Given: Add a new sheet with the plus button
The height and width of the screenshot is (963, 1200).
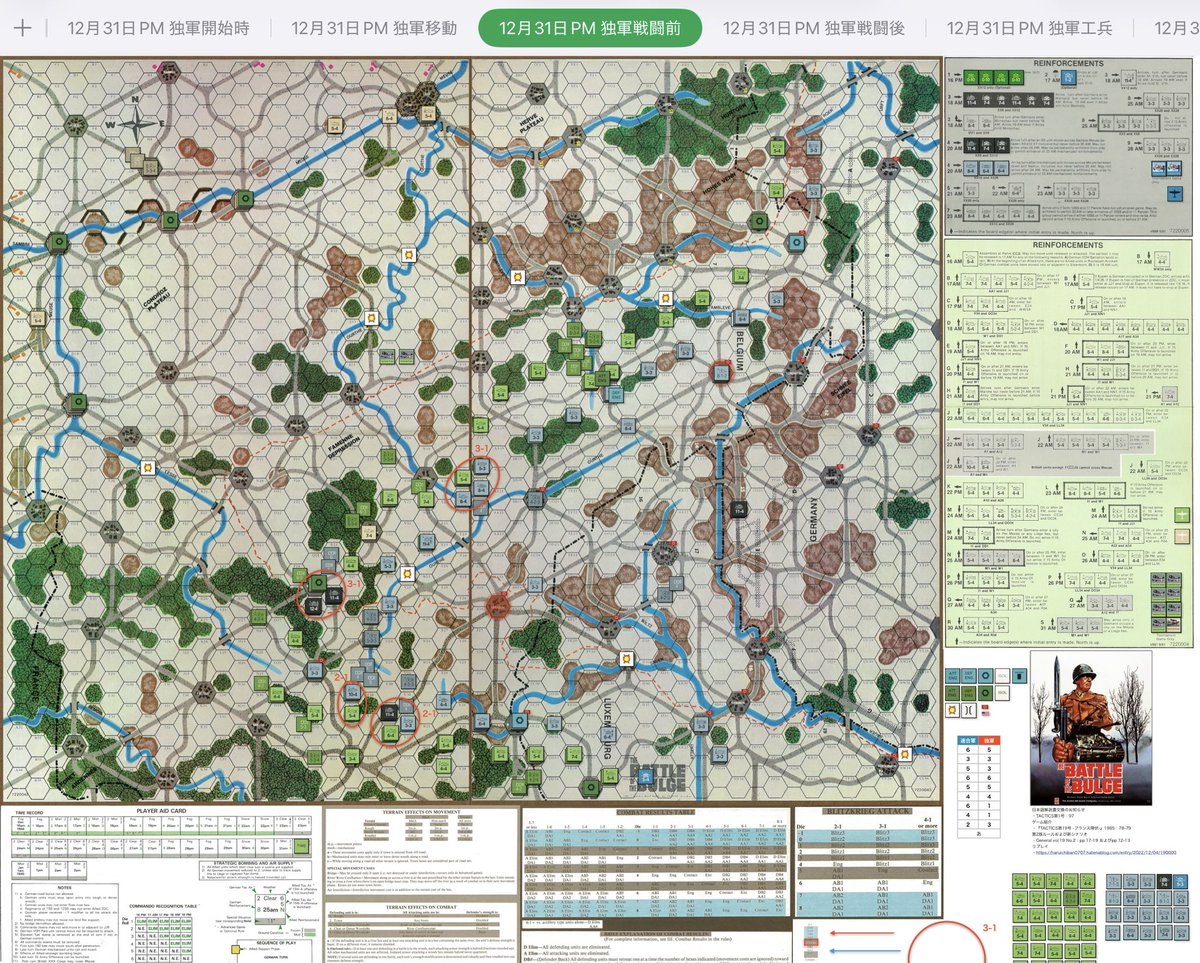Looking at the screenshot, I should coord(24,28).
